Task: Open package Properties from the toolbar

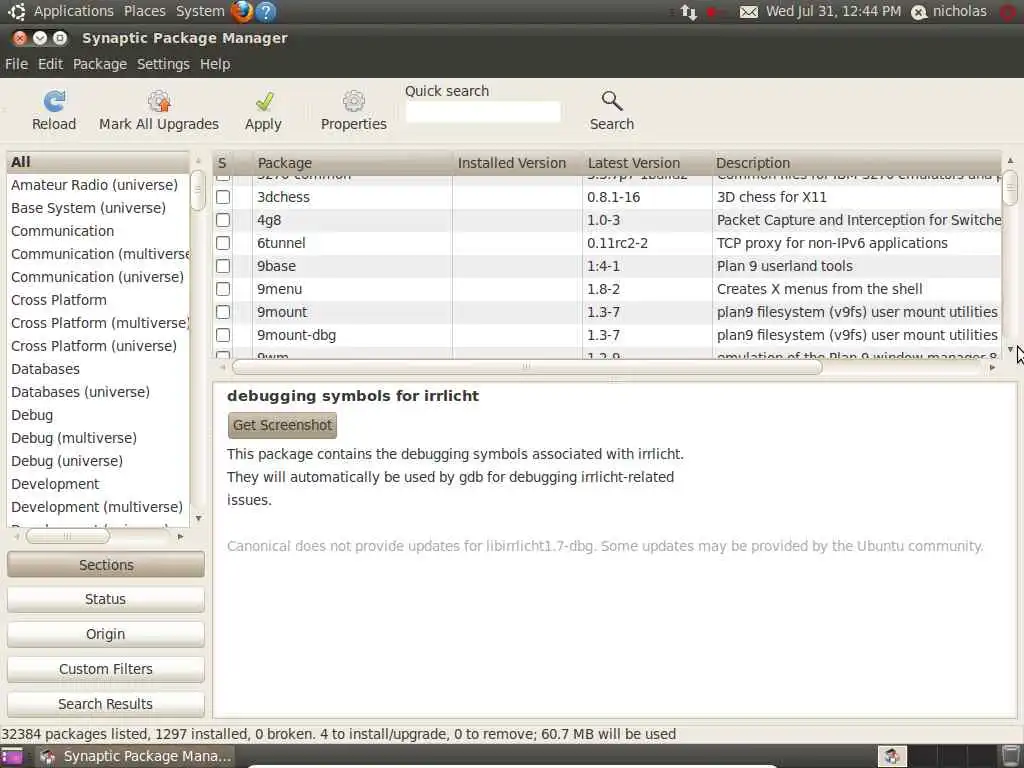Action: click(353, 101)
